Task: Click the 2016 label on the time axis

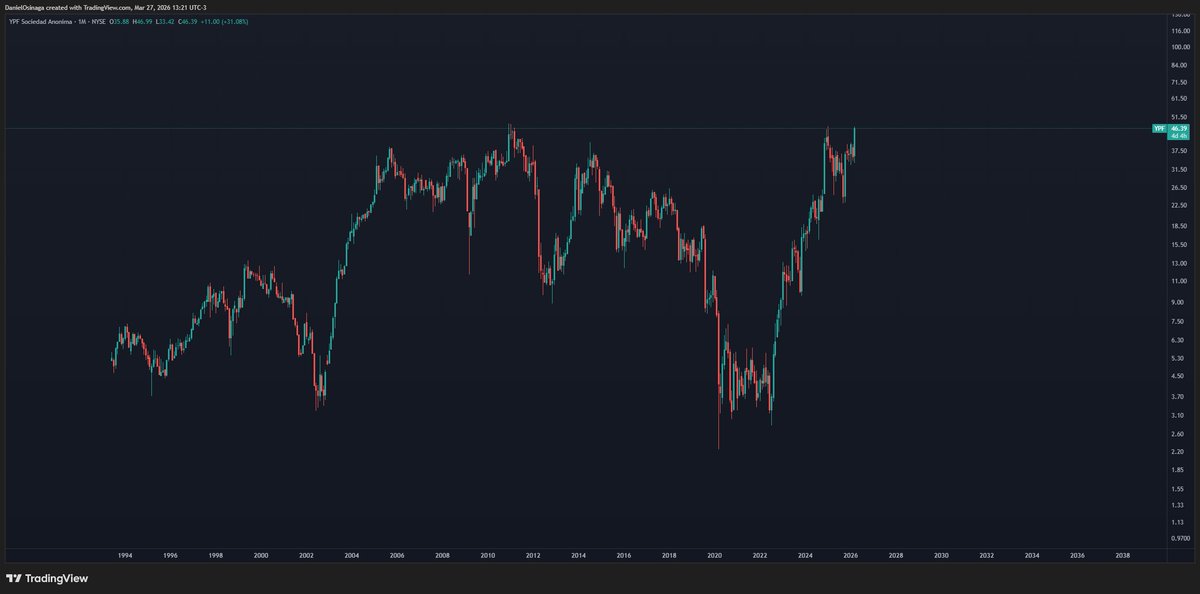Action: [623, 555]
